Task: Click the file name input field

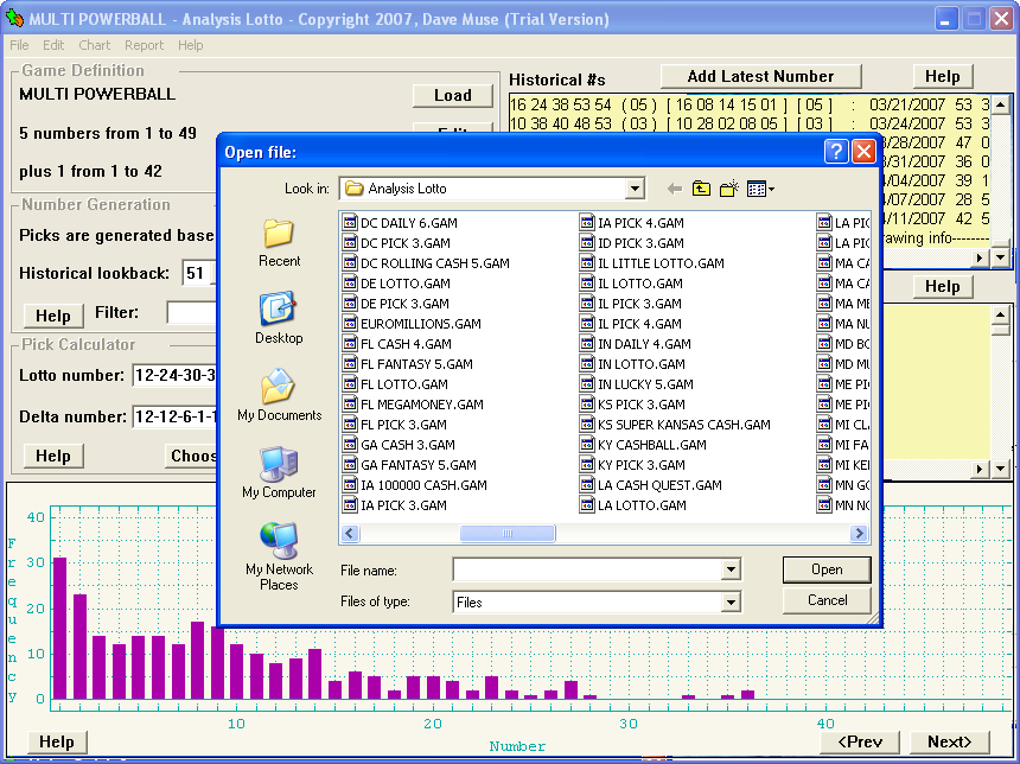Action: pyautogui.click(x=588, y=570)
